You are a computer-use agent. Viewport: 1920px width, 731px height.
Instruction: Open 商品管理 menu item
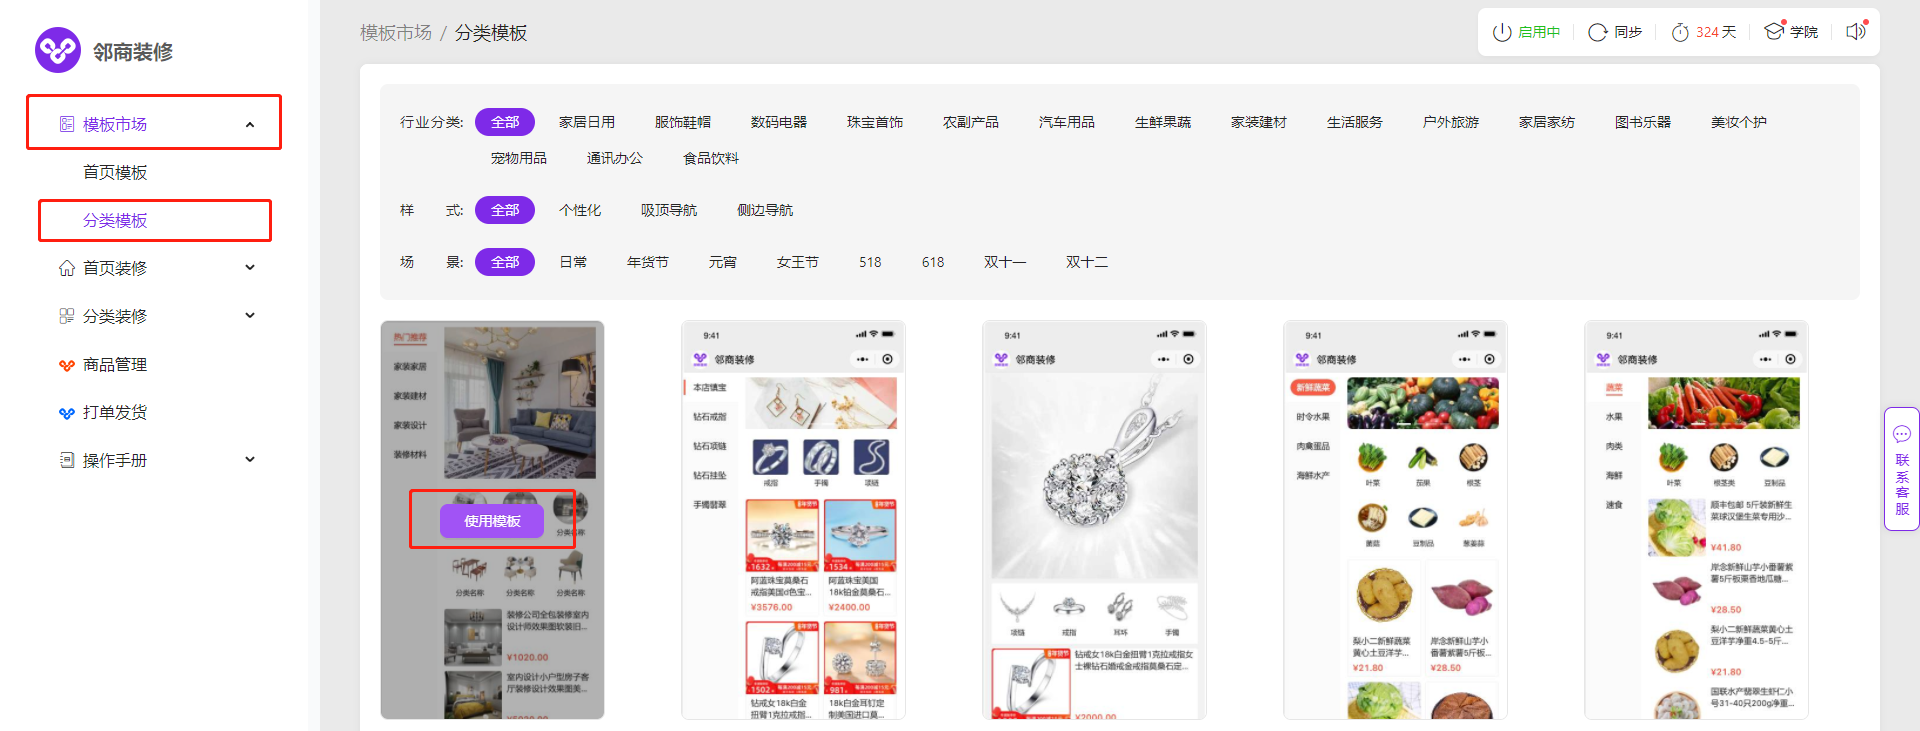pos(115,364)
